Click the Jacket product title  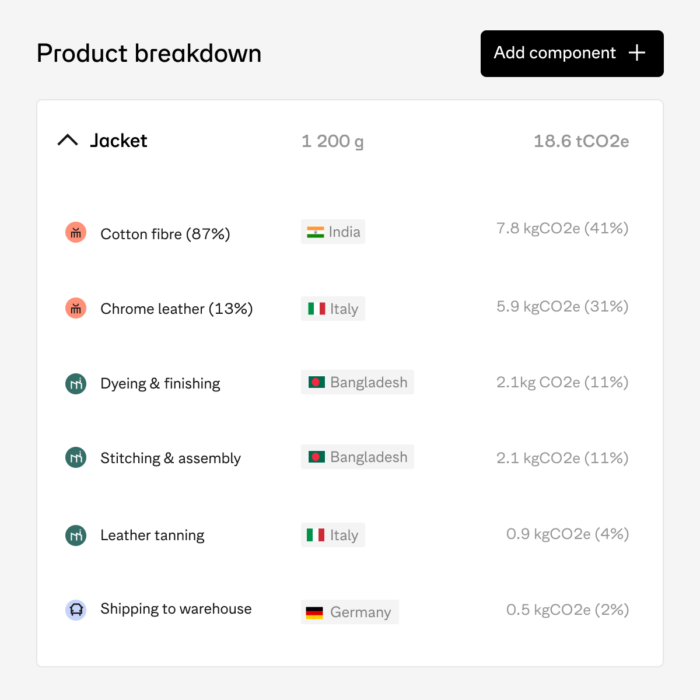pos(118,141)
